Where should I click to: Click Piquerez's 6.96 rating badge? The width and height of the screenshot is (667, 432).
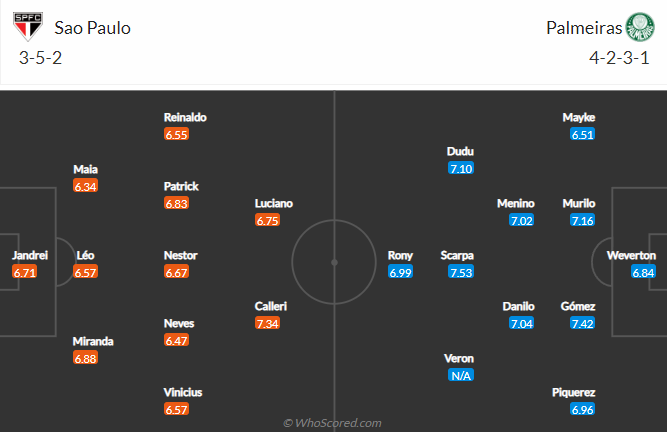[x=582, y=410]
